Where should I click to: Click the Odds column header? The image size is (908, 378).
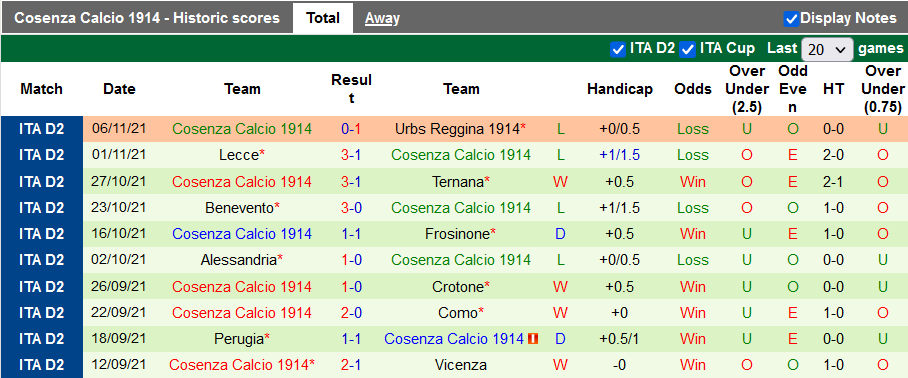(693, 89)
